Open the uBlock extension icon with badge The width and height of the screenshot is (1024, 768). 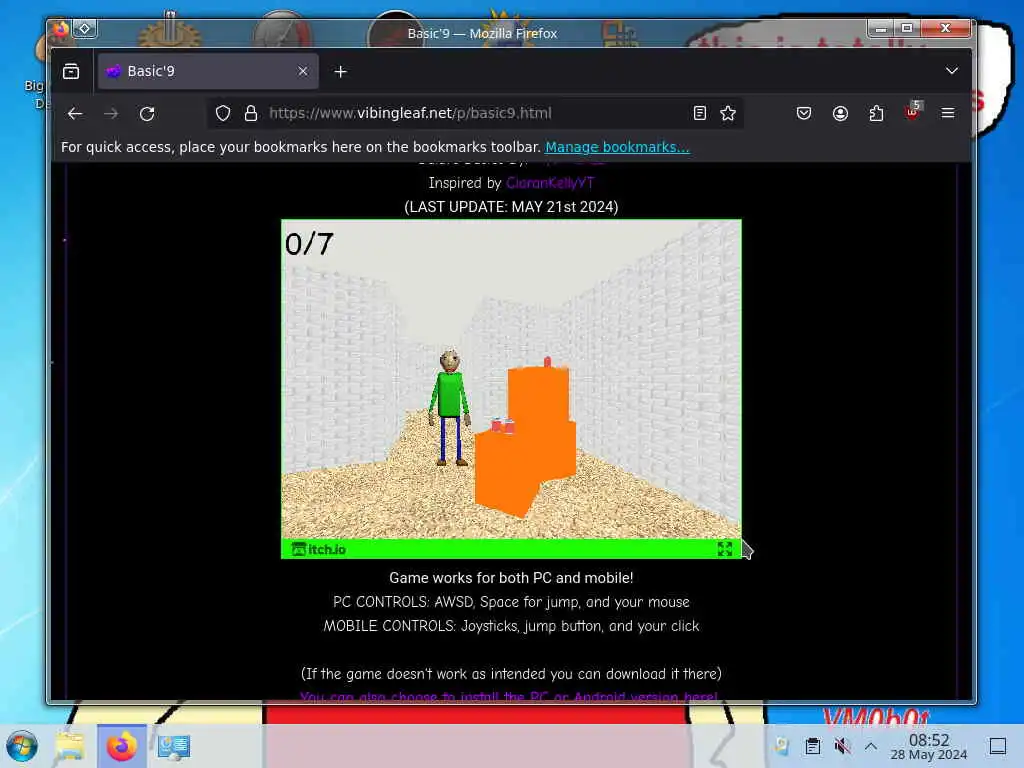pos(913,111)
